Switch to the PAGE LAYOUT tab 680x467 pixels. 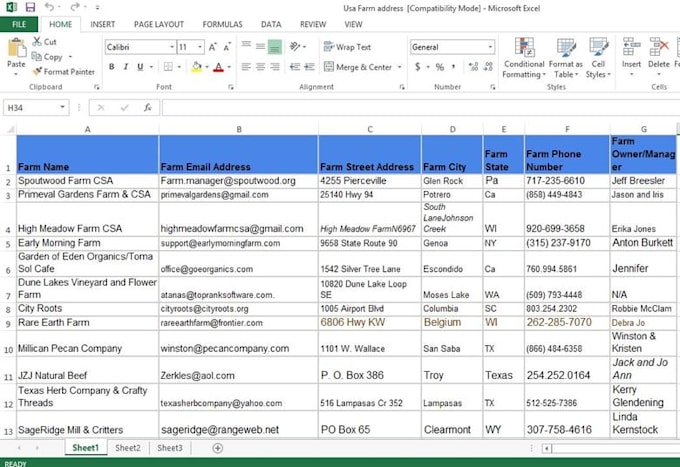(x=159, y=24)
